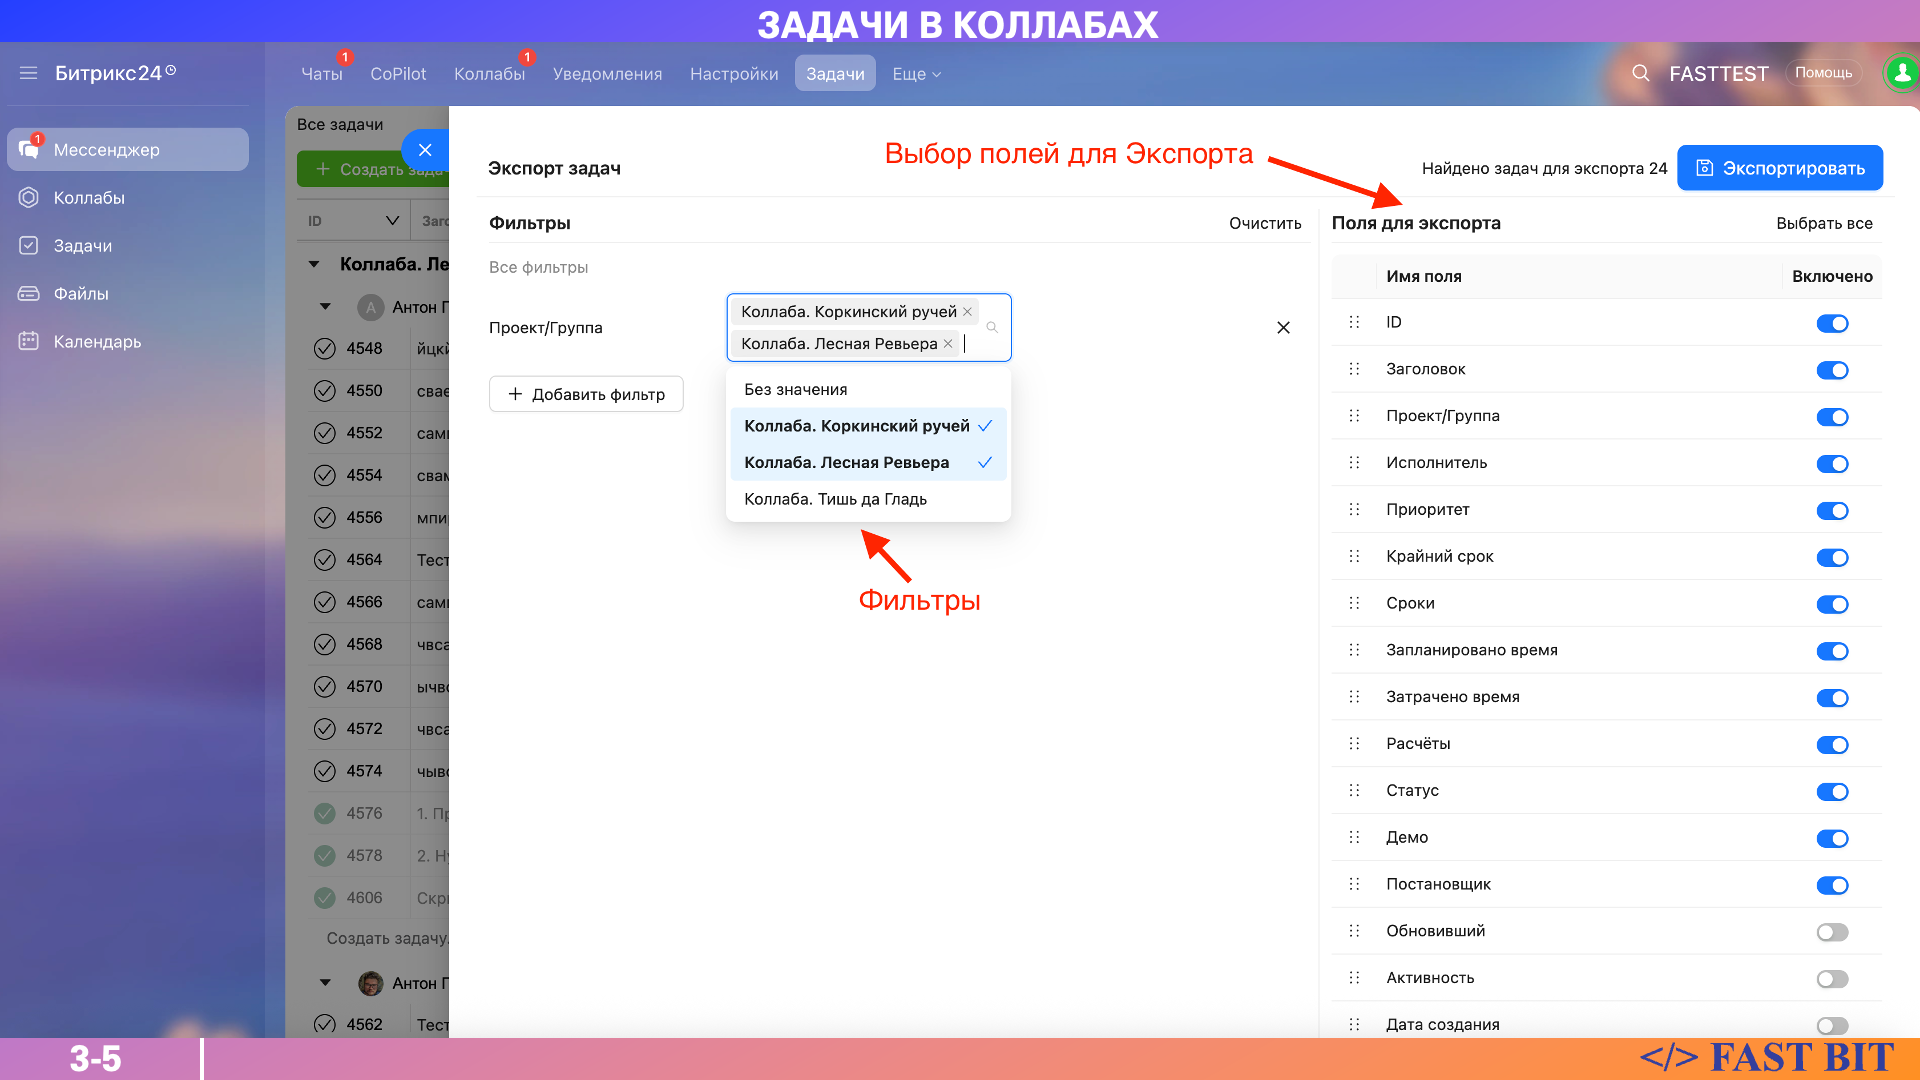Screen dimensions: 1920x1080
Task: Open the Уведомления tab
Action: (607, 74)
